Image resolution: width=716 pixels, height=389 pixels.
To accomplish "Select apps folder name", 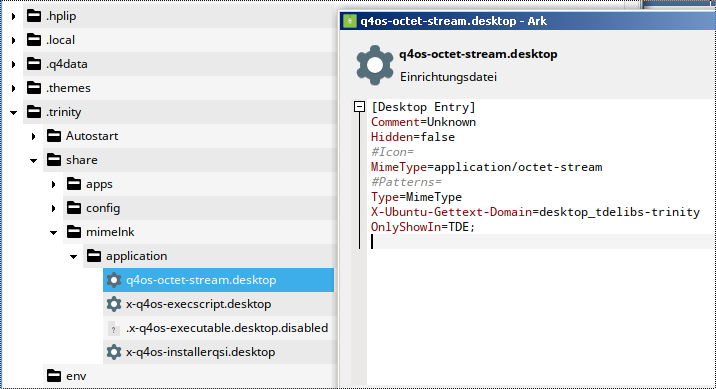I will tap(99, 184).
